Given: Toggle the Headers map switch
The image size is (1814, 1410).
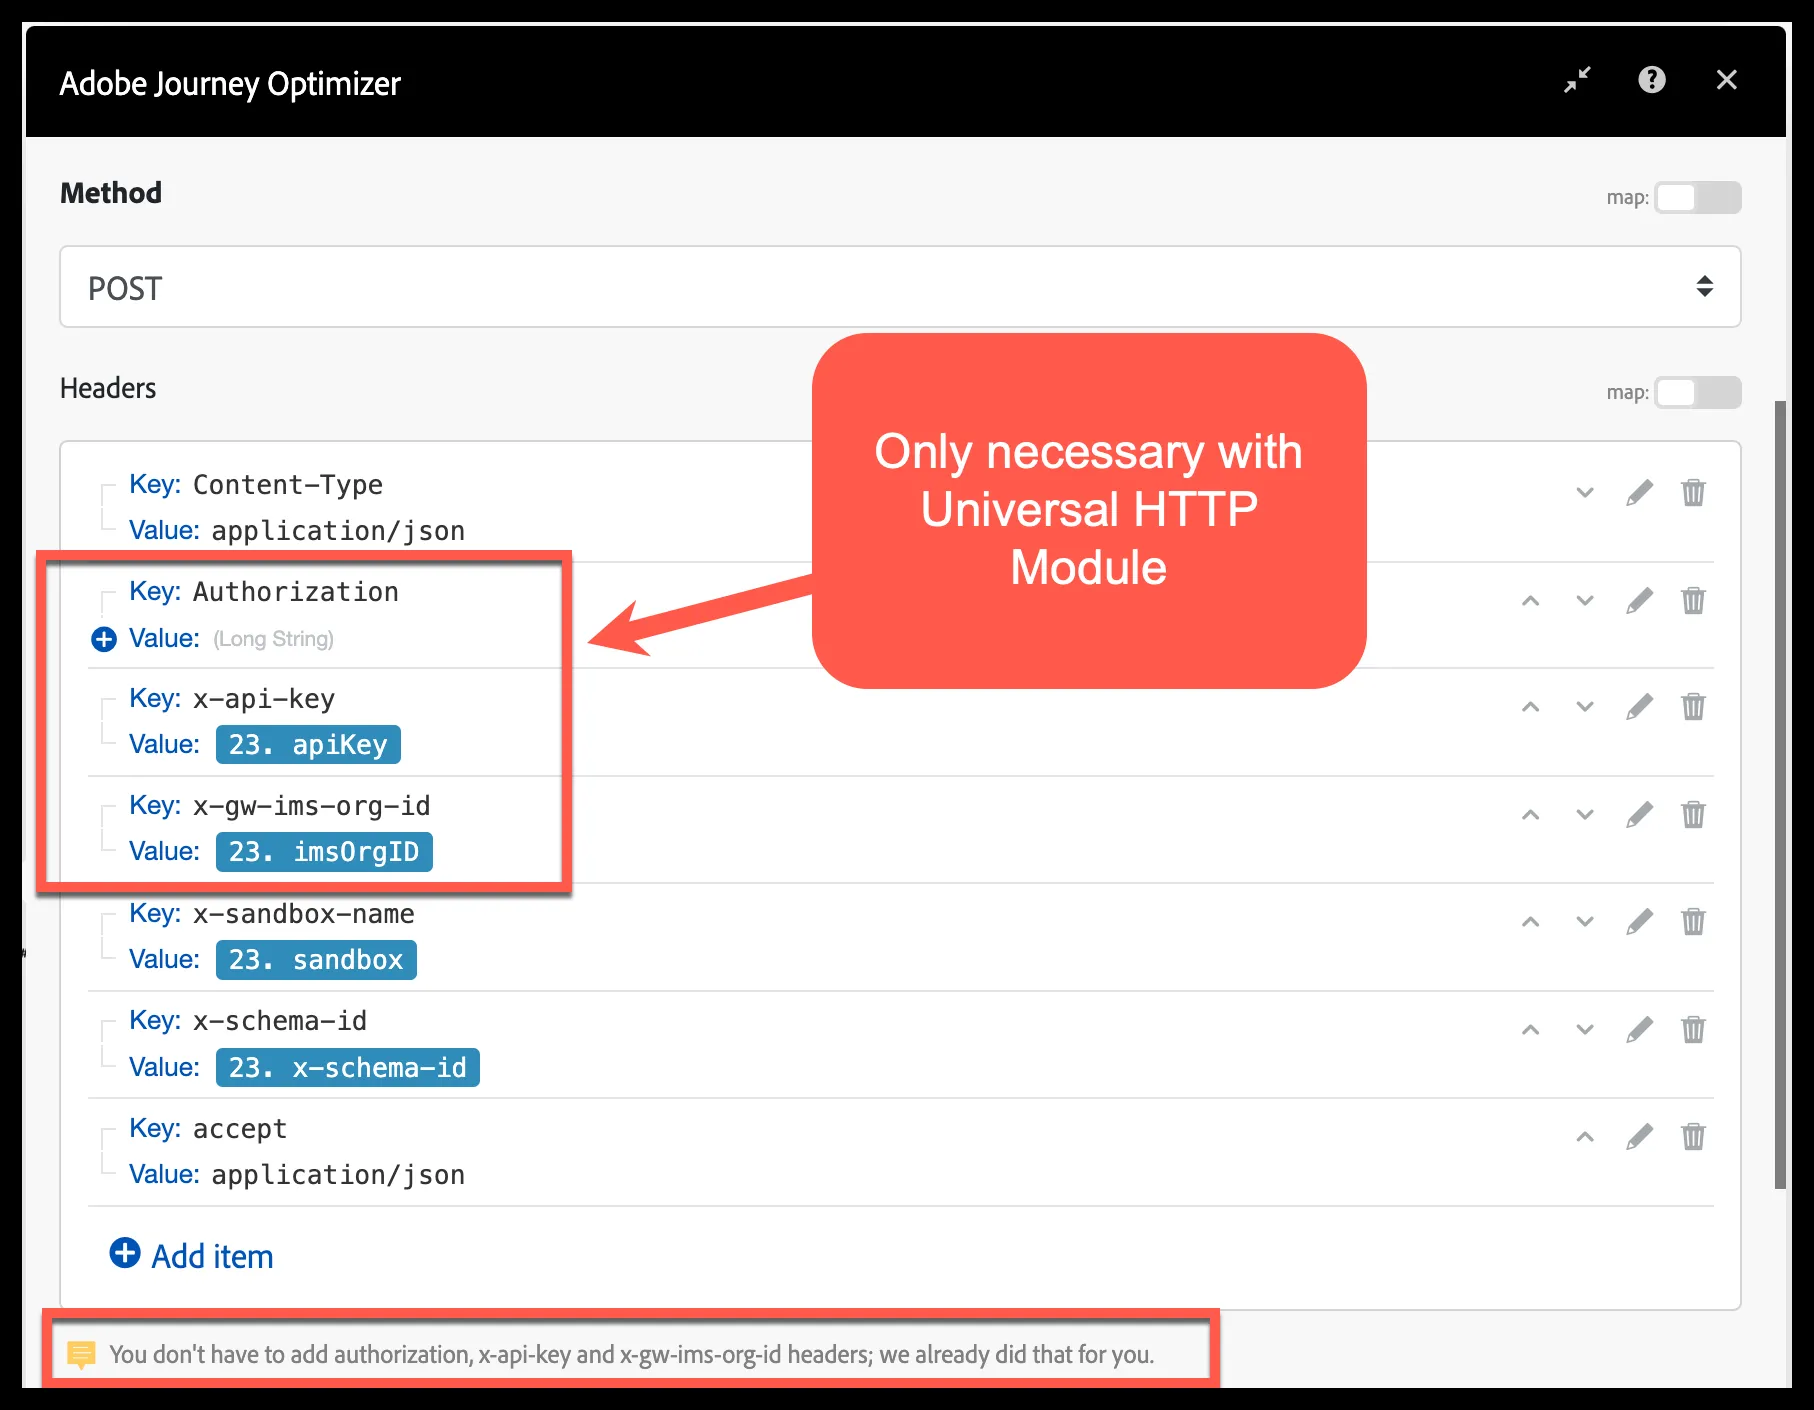Looking at the screenshot, I should (x=1698, y=392).
